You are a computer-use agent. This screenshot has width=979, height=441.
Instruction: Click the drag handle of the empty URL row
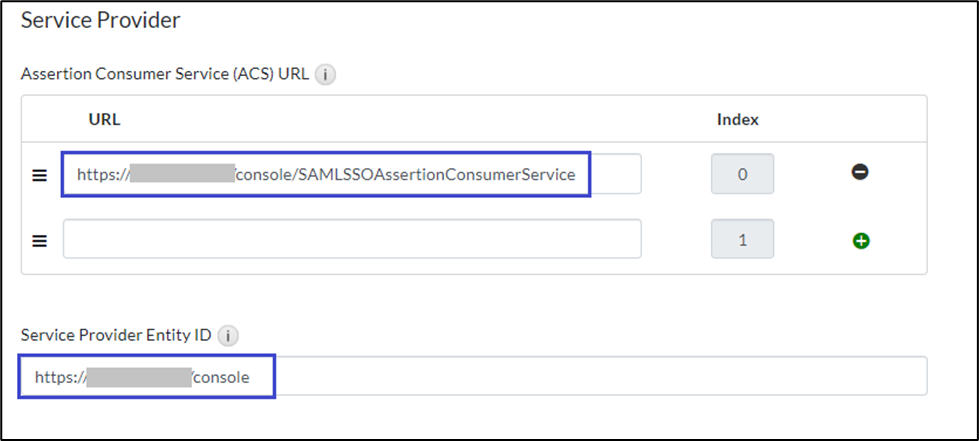tap(40, 240)
